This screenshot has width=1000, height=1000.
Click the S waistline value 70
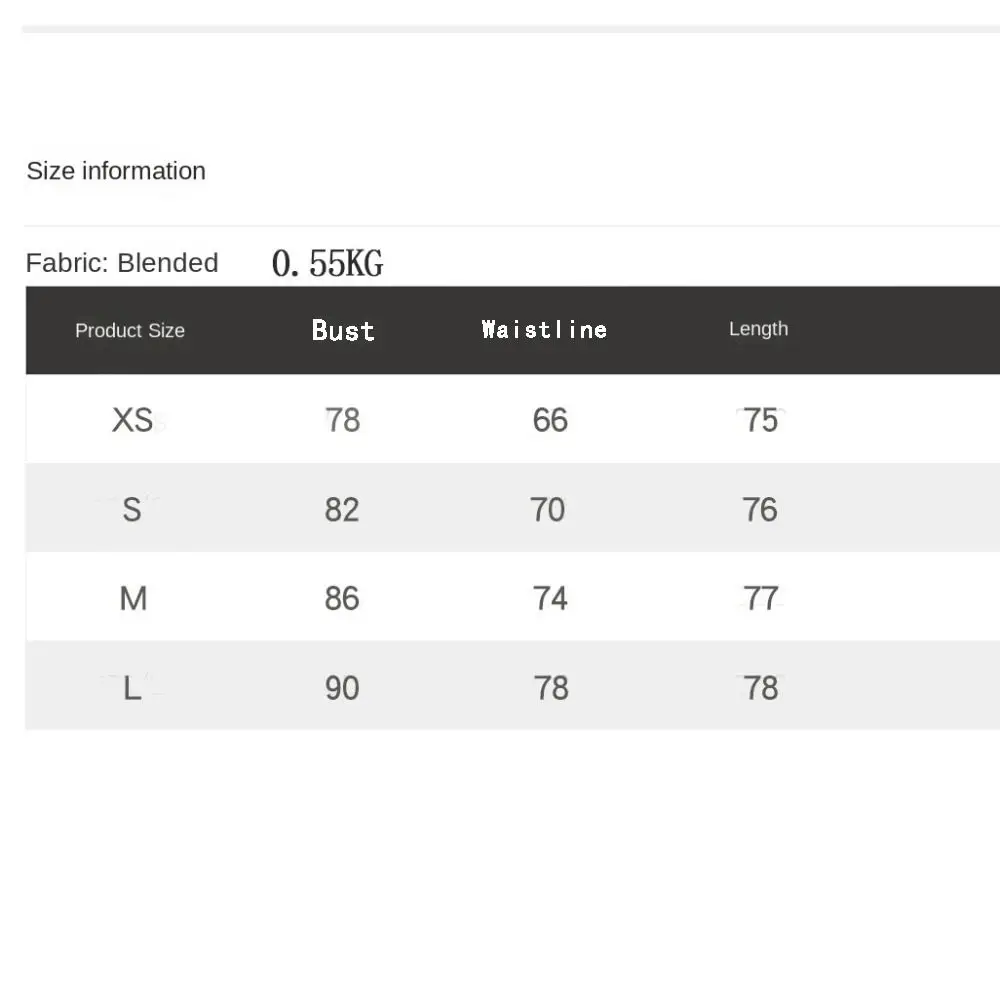548,510
